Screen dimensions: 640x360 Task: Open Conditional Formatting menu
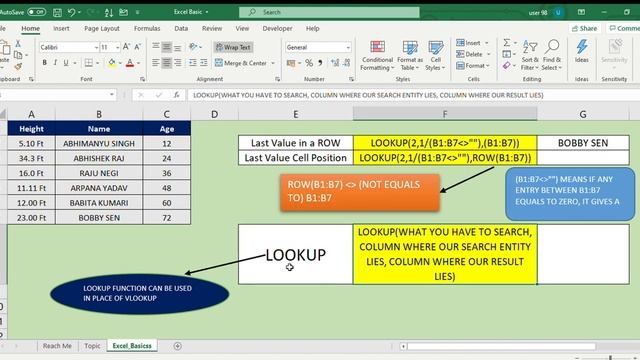point(377,56)
